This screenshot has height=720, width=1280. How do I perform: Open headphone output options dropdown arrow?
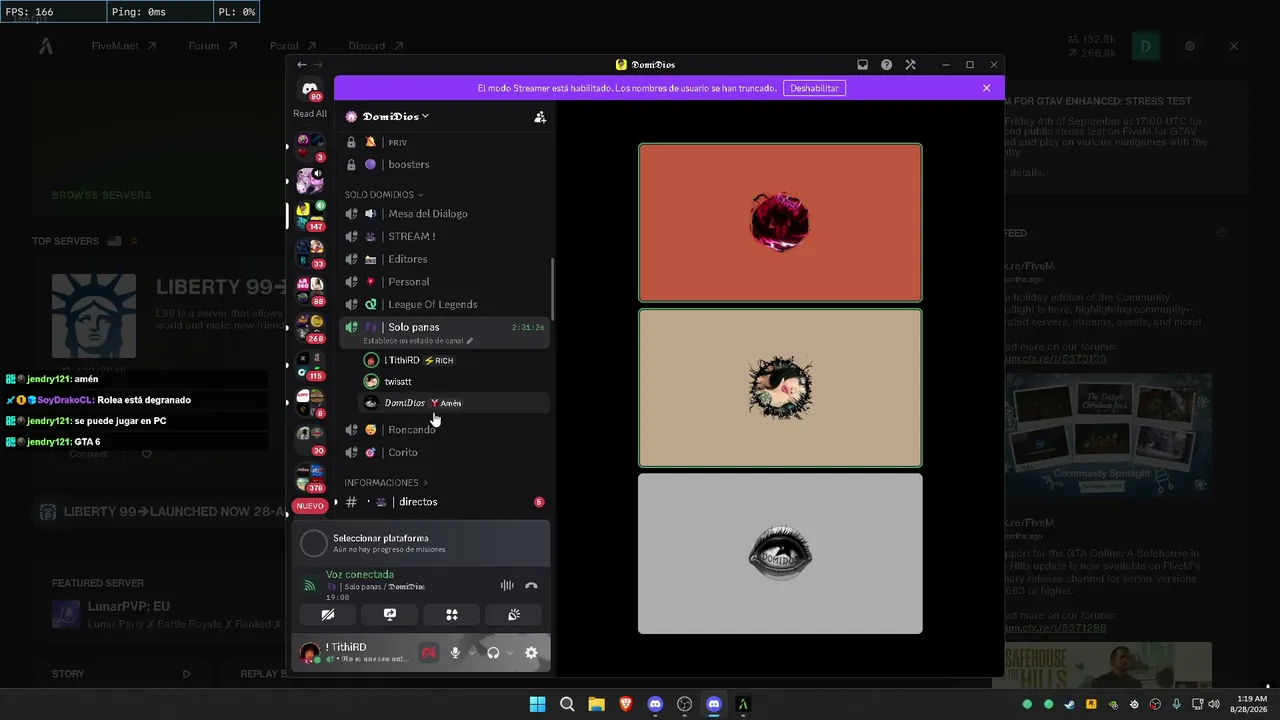[510, 653]
